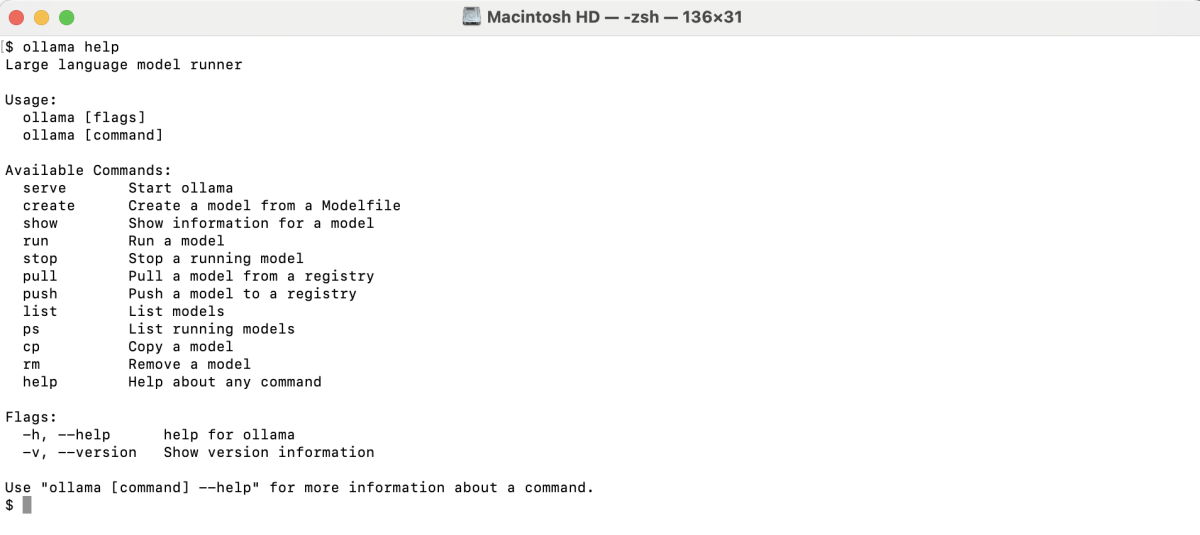Click the "run" command entry

(36, 241)
